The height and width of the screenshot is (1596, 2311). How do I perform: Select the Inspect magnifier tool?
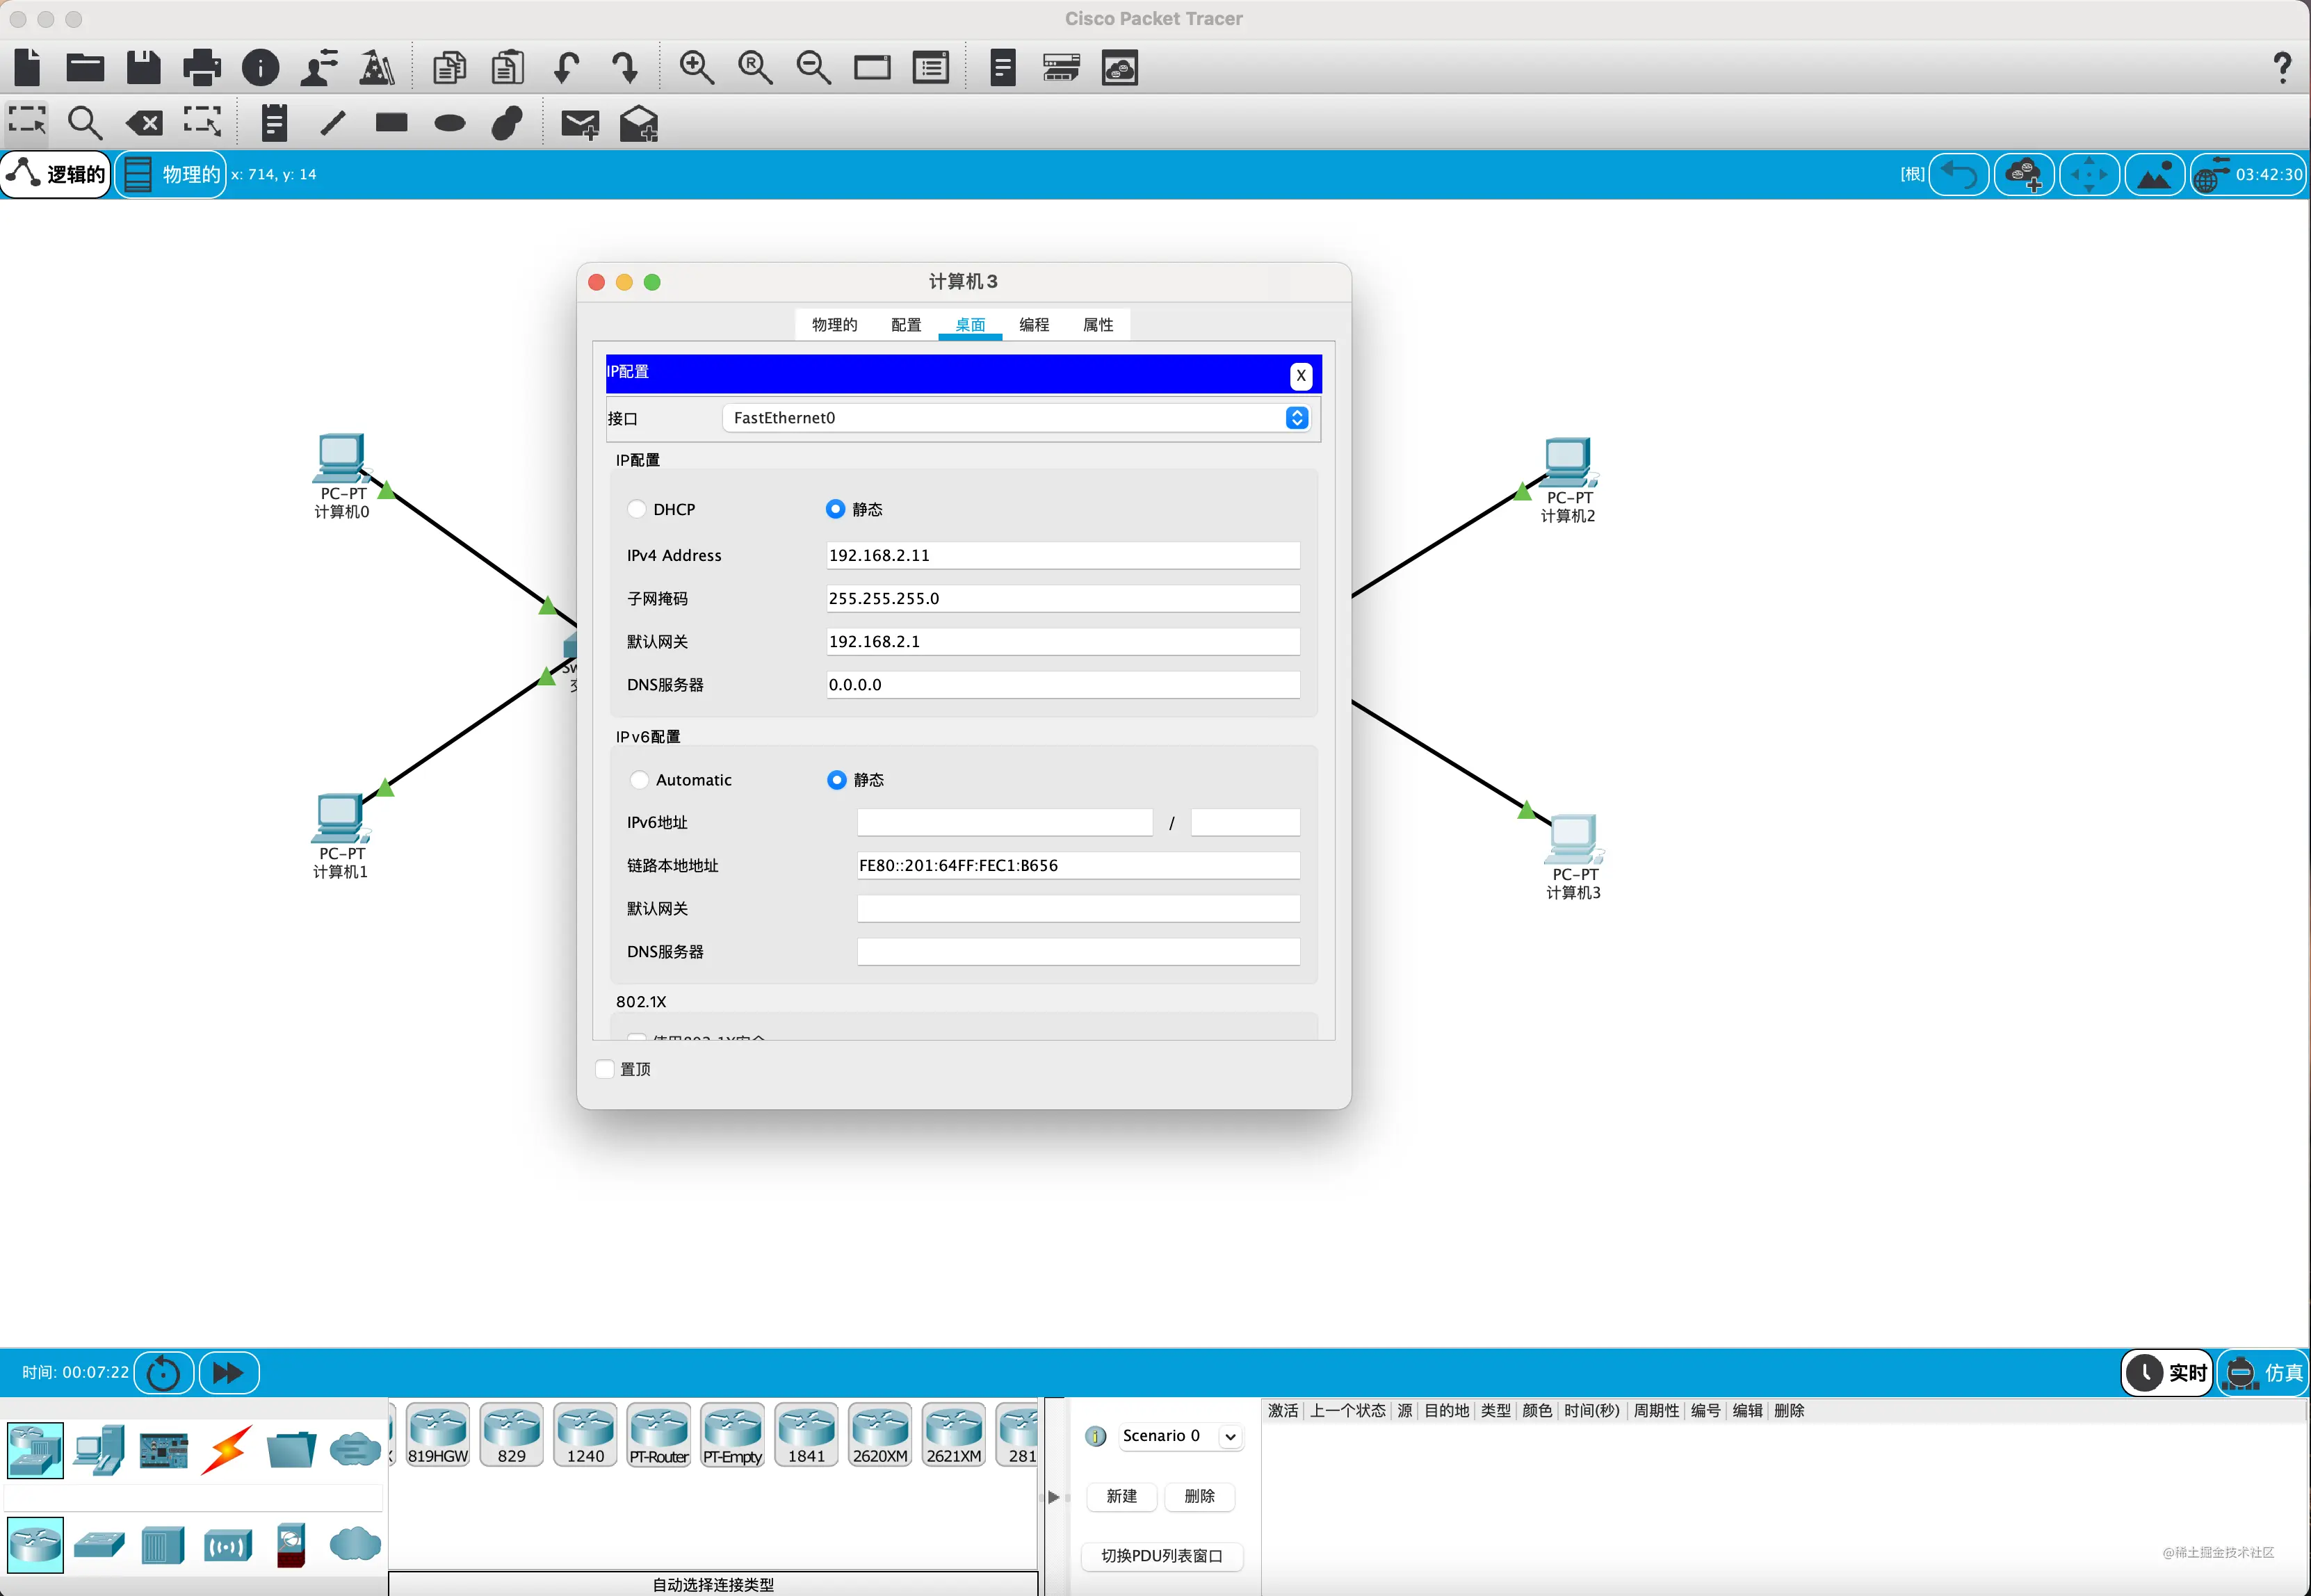tap(85, 123)
